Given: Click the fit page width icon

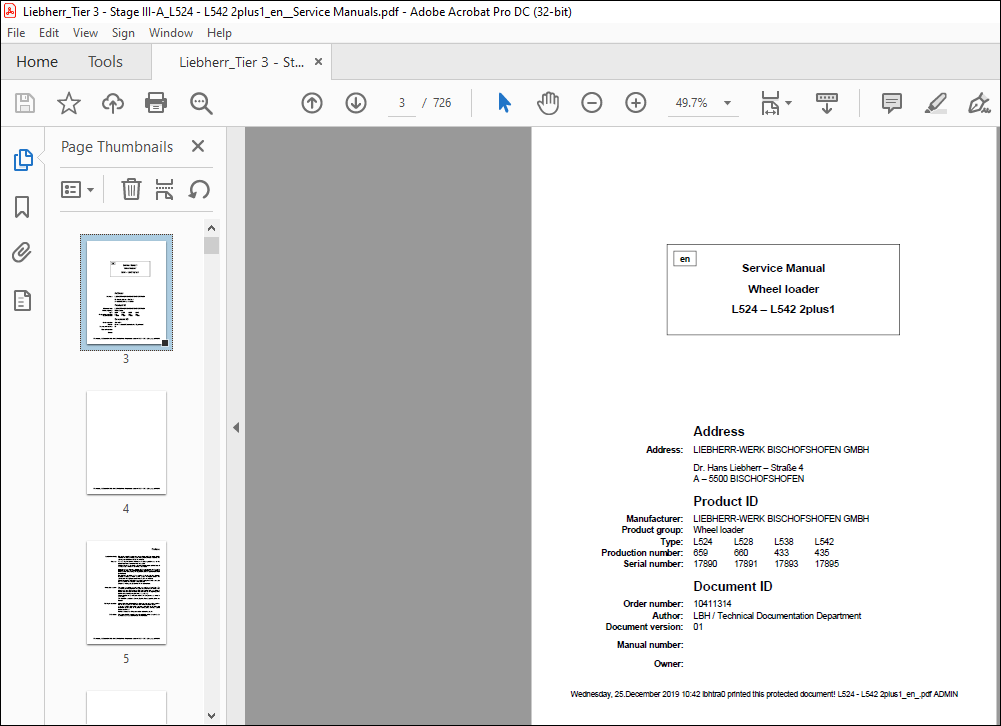Looking at the screenshot, I should pos(770,103).
